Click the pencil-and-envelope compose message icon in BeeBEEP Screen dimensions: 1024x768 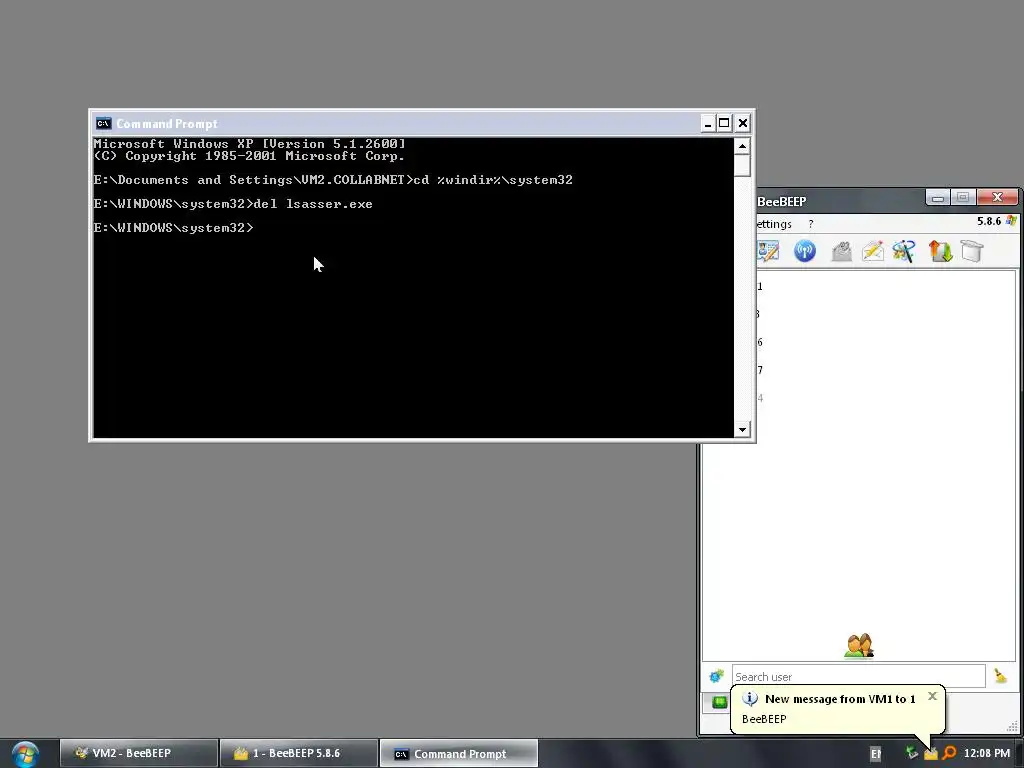pyautogui.click(x=873, y=251)
